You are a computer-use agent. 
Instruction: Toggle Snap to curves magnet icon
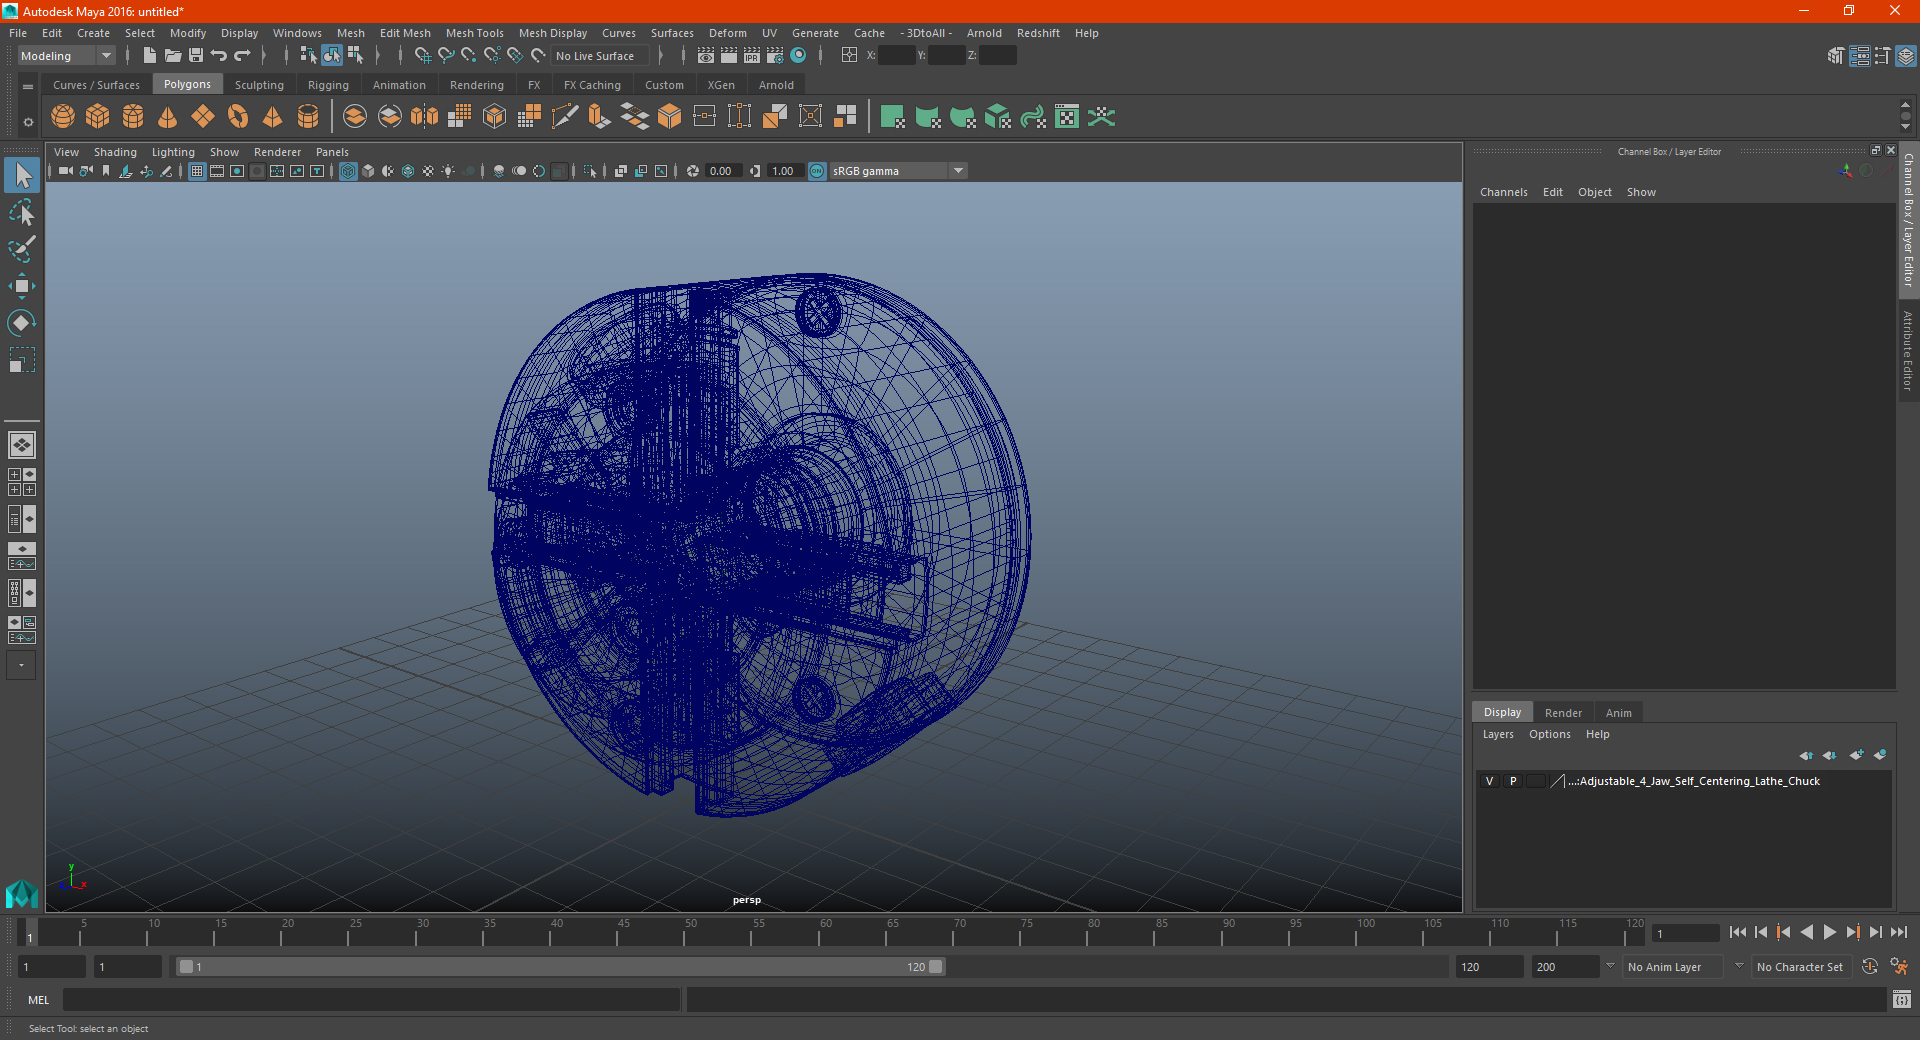click(x=446, y=56)
